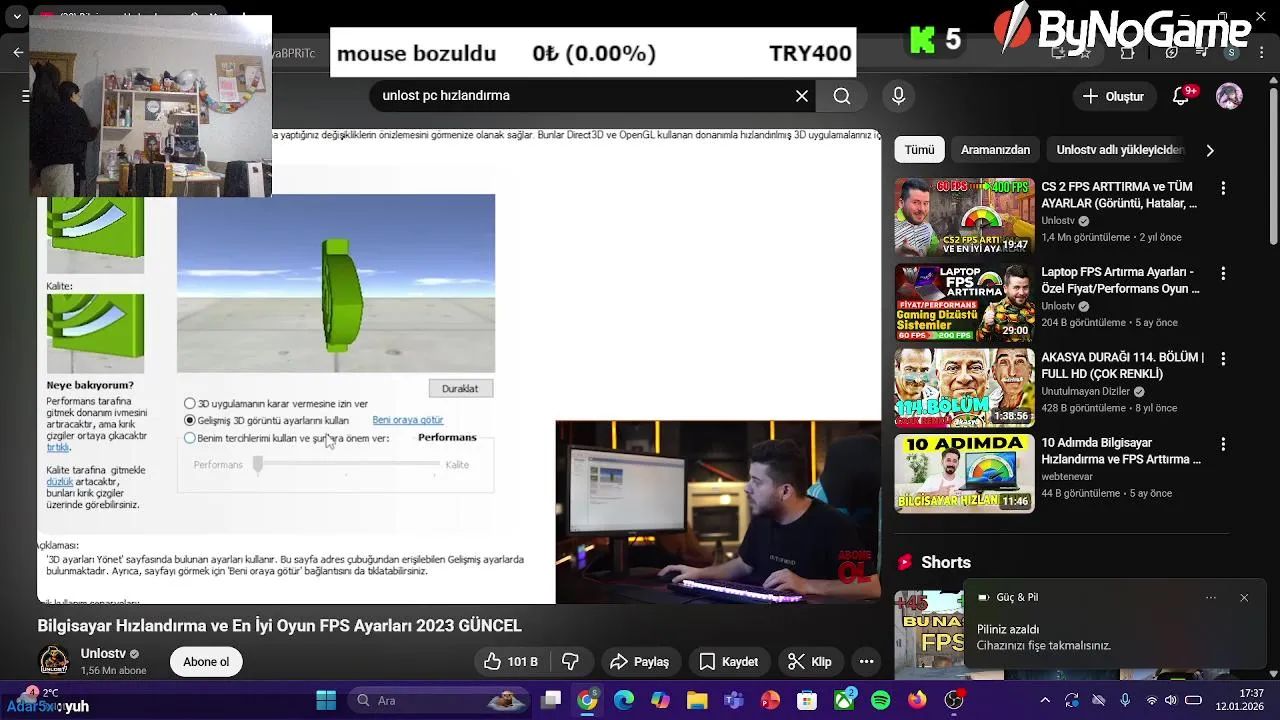Open Laptop FPS Artırma video thumbnail
Image resolution: width=1280 pixels, height=720 pixels.
point(964,302)
